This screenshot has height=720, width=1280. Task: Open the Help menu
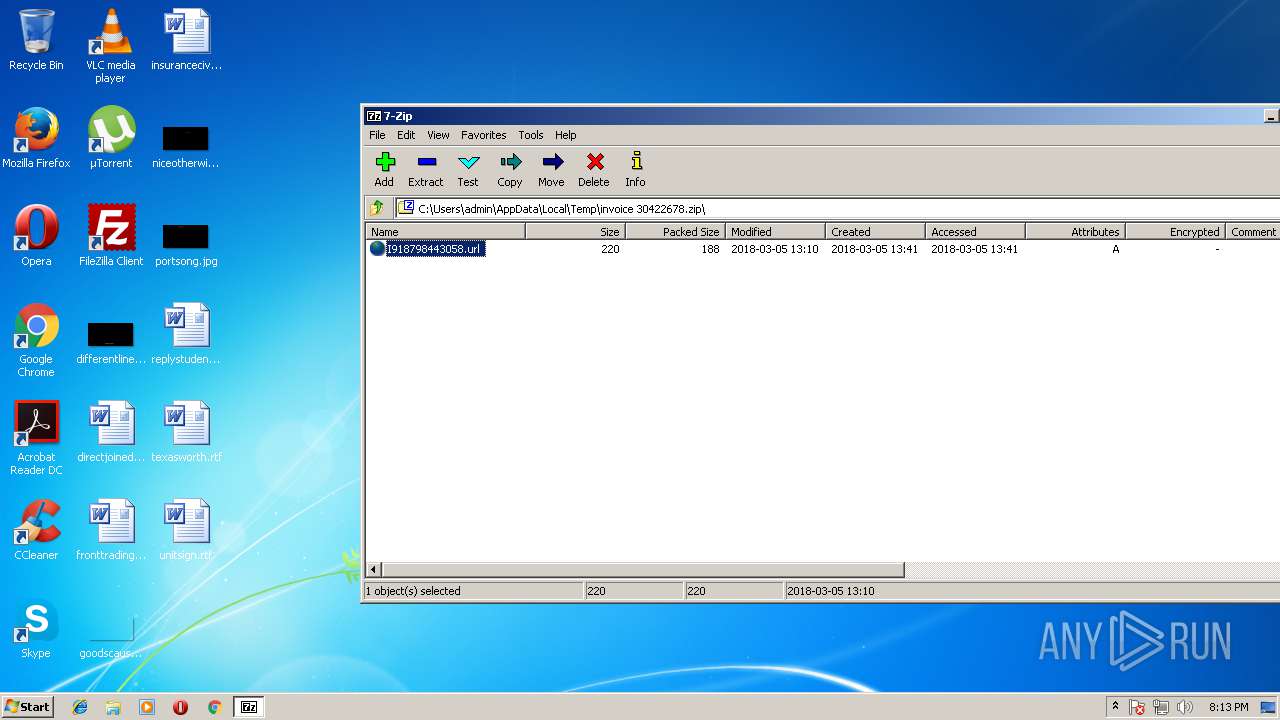[566, 135]
